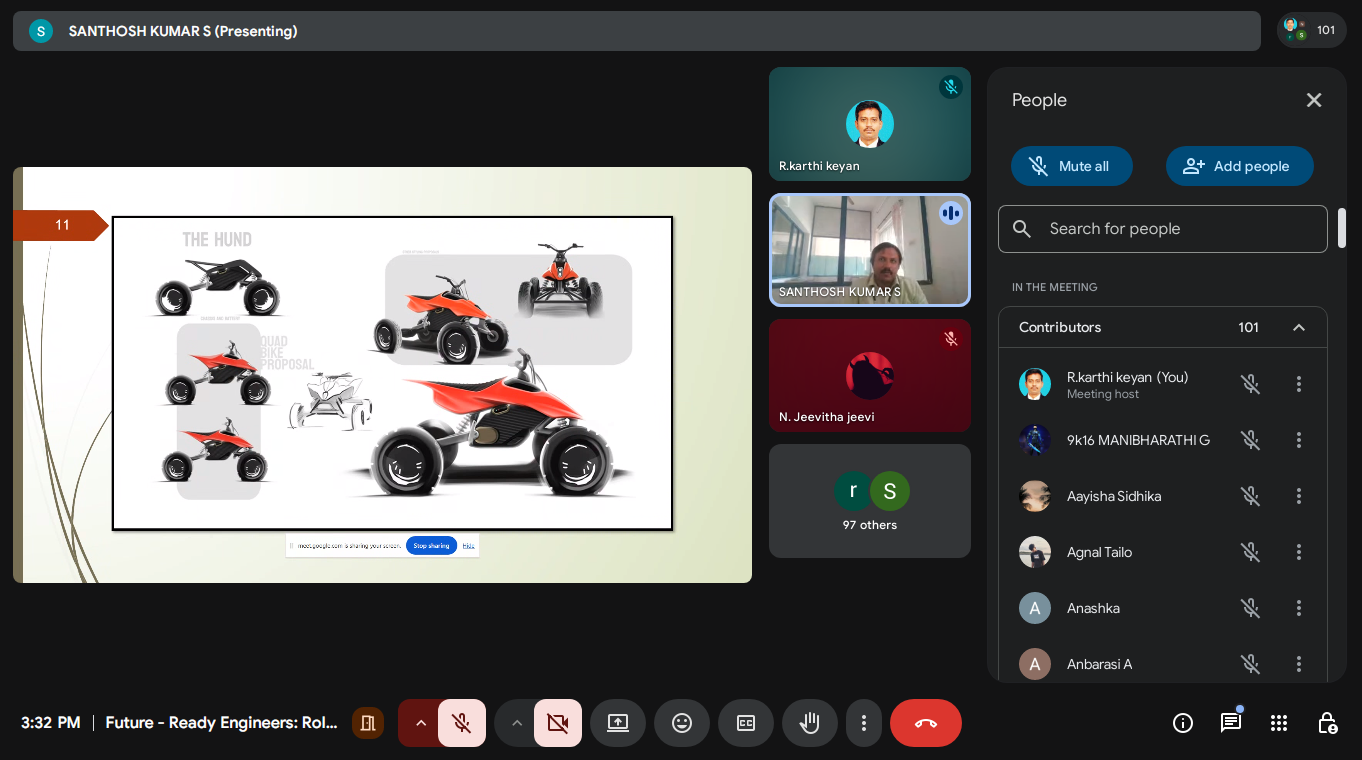Open the emoji reactions button
Screen dimensions: 1362x760
[682, 723]
